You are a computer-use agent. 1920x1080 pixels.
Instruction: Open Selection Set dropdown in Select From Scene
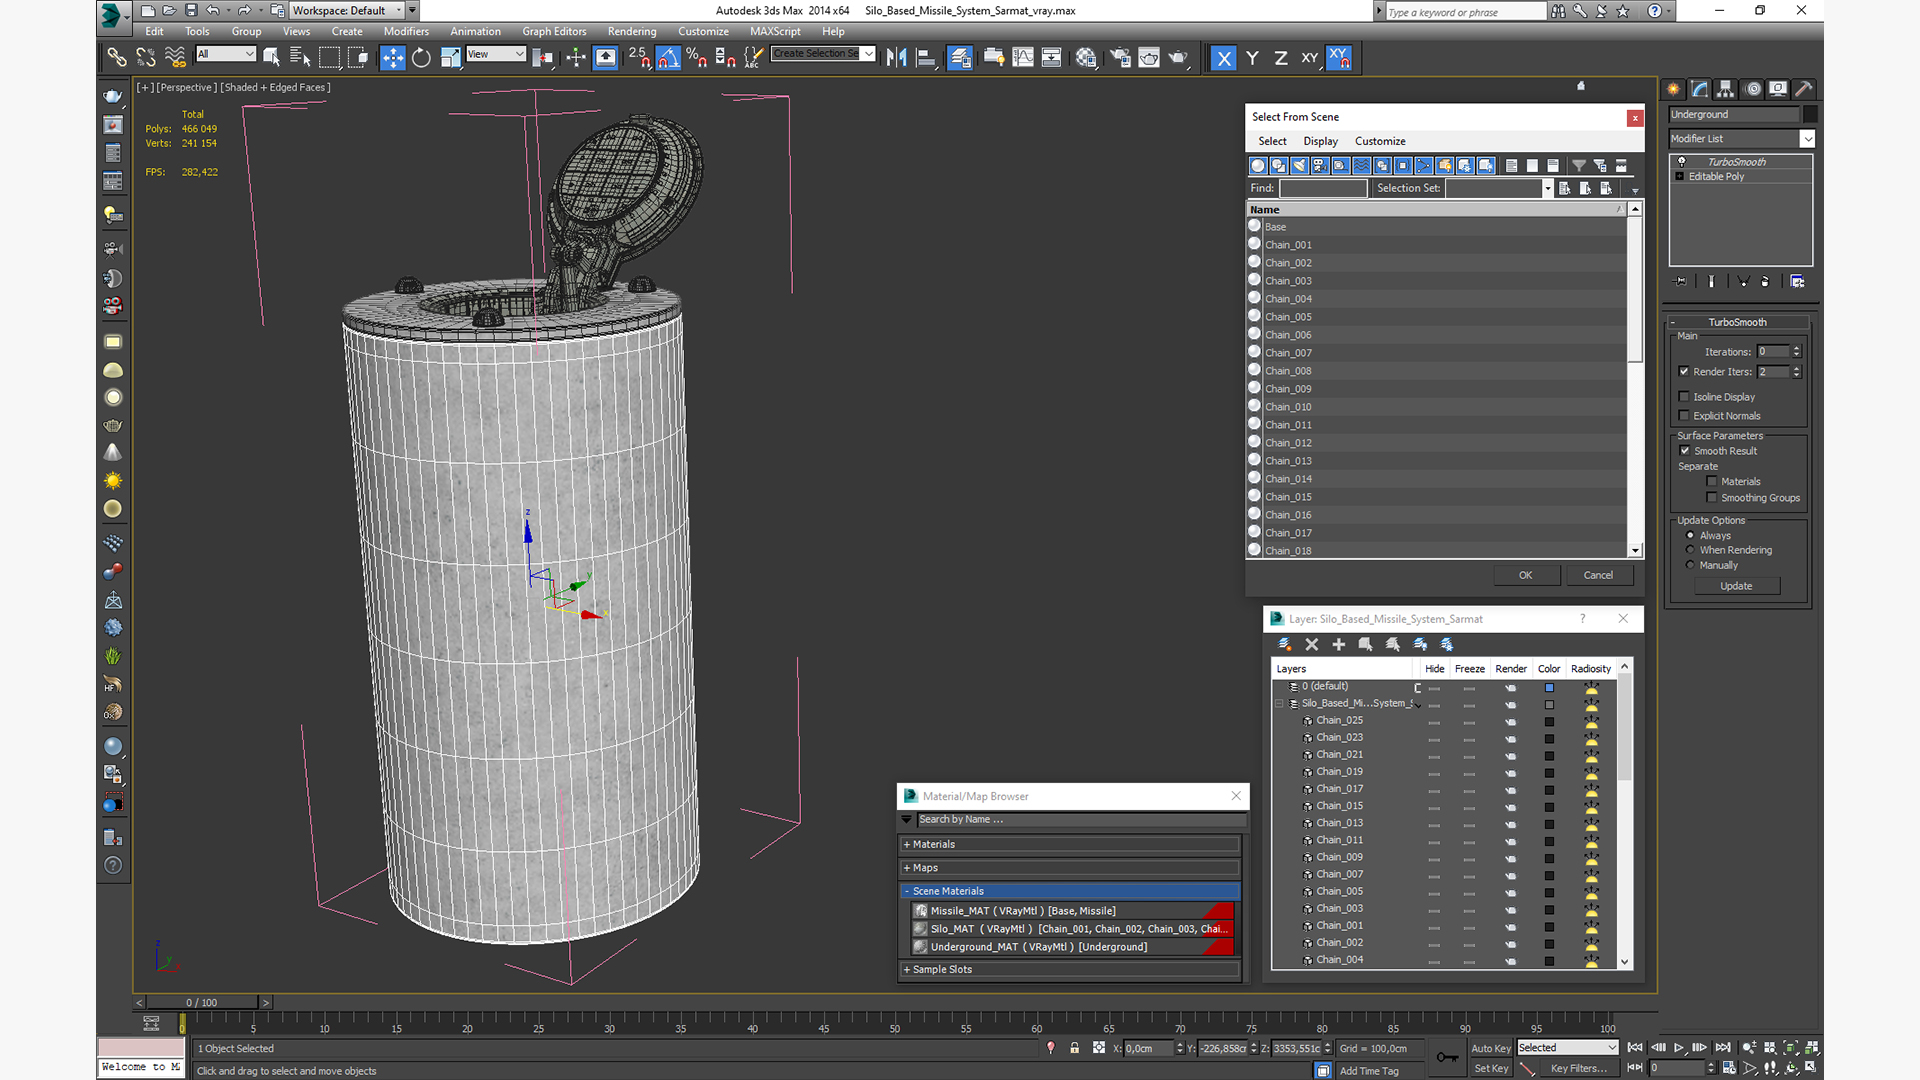coord(1547,188)
